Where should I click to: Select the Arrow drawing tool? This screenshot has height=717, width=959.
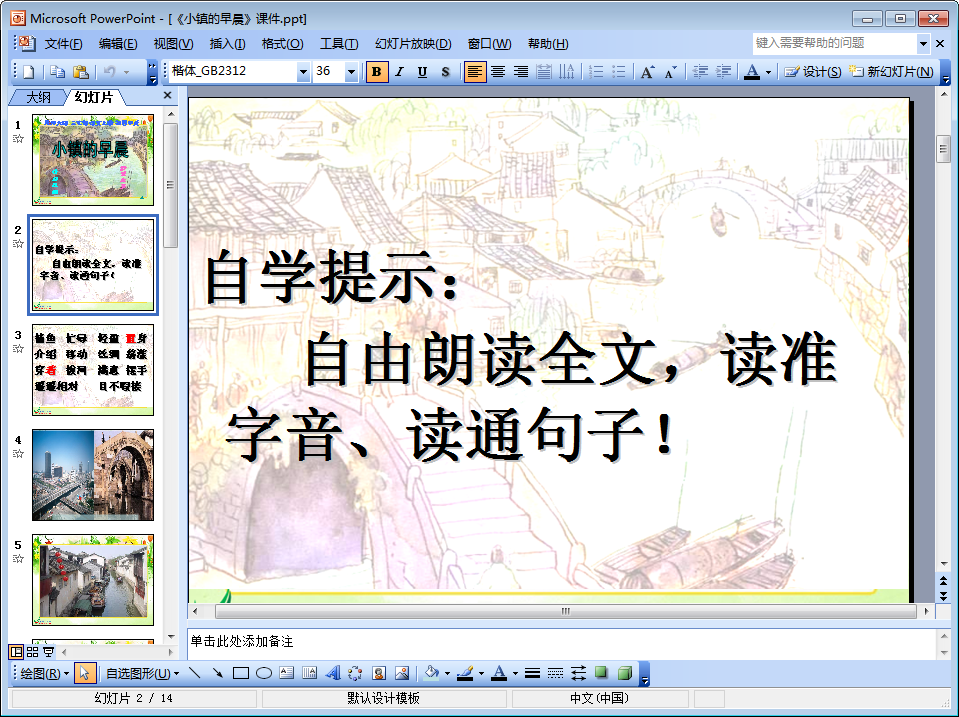[217, 674]
